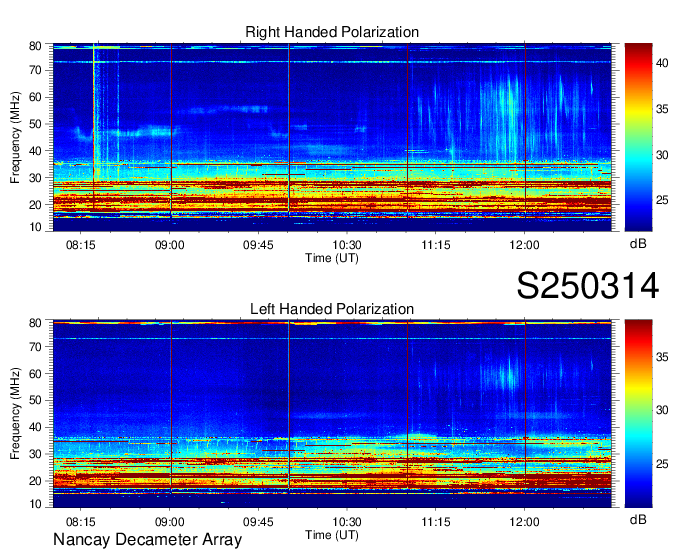Click the Left Handed Polarization title
The width and height of the screenshot is (680, 552).
332,309
